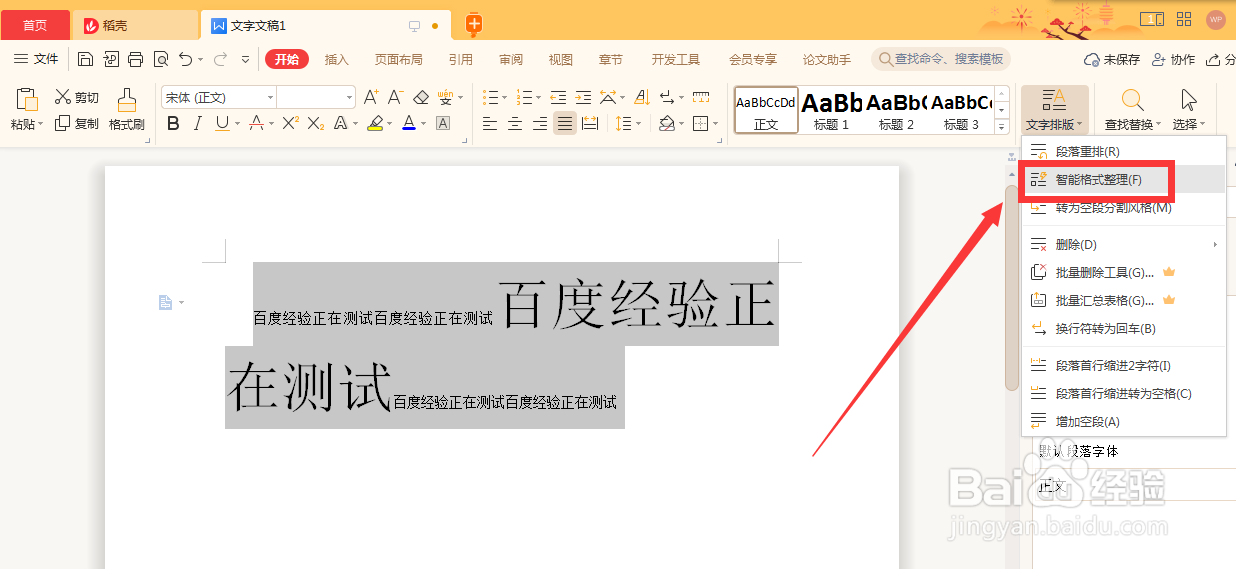
Task: Click the Print icon
Action: (x=135, y=59)
